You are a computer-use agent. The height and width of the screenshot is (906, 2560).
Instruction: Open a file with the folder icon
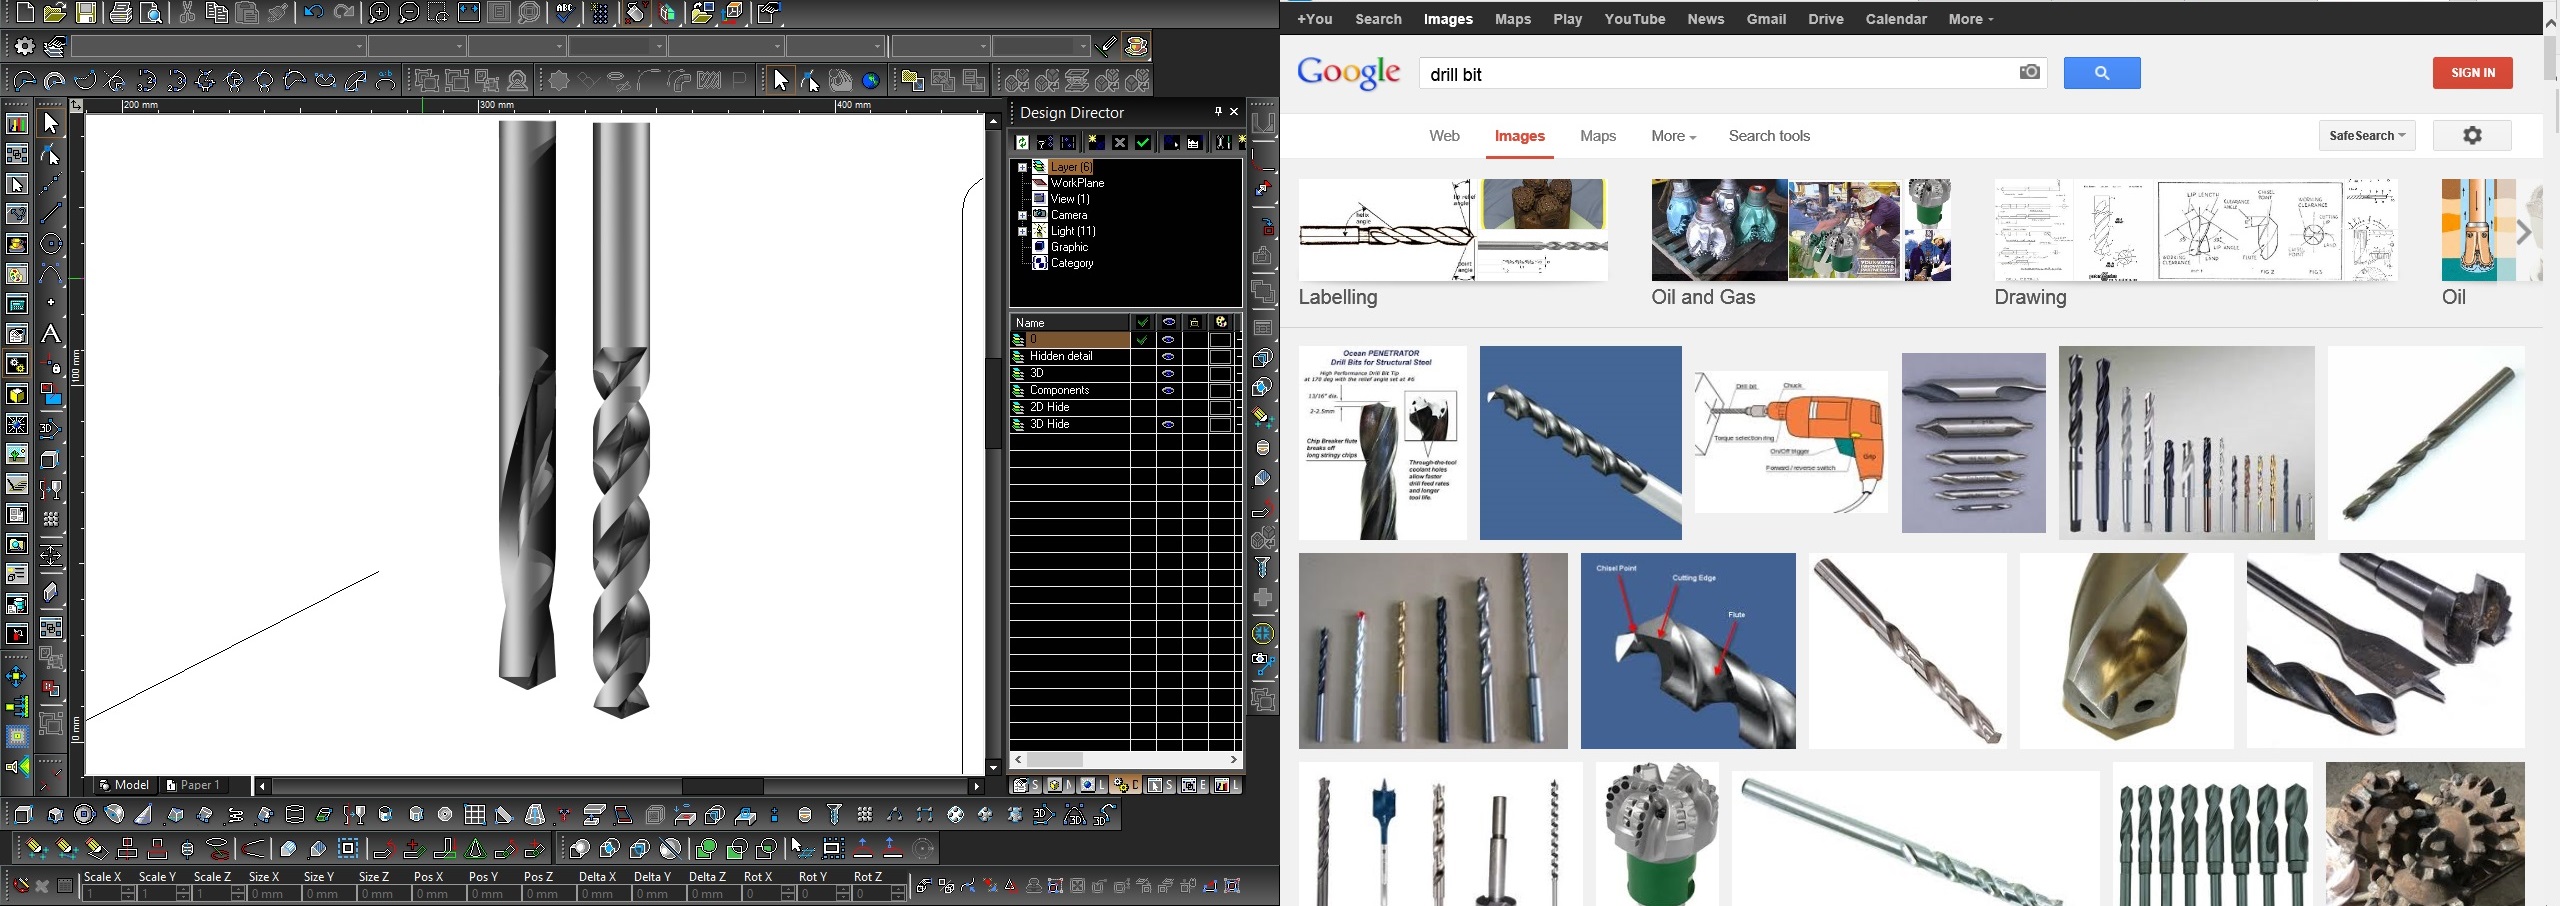tap(54, 13)
